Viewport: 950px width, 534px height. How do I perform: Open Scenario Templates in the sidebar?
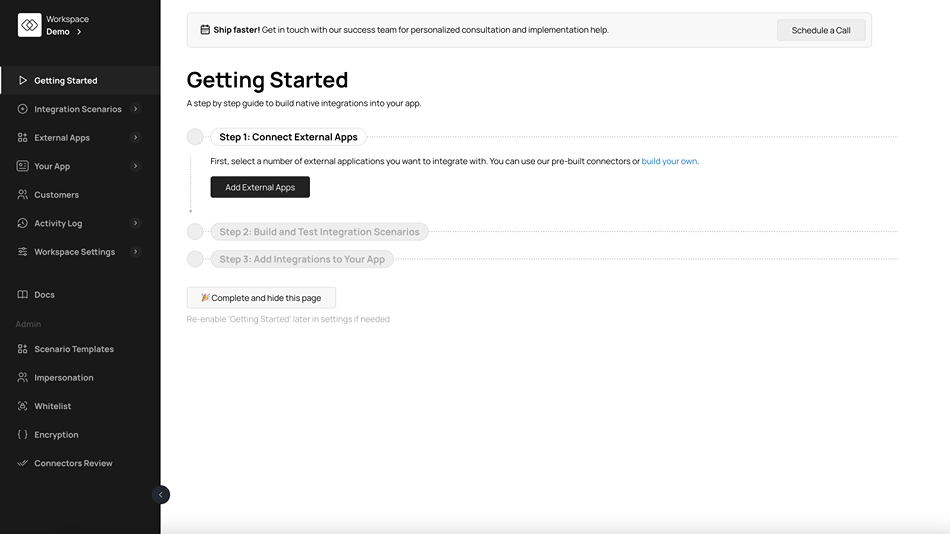(x=74, y=350)
